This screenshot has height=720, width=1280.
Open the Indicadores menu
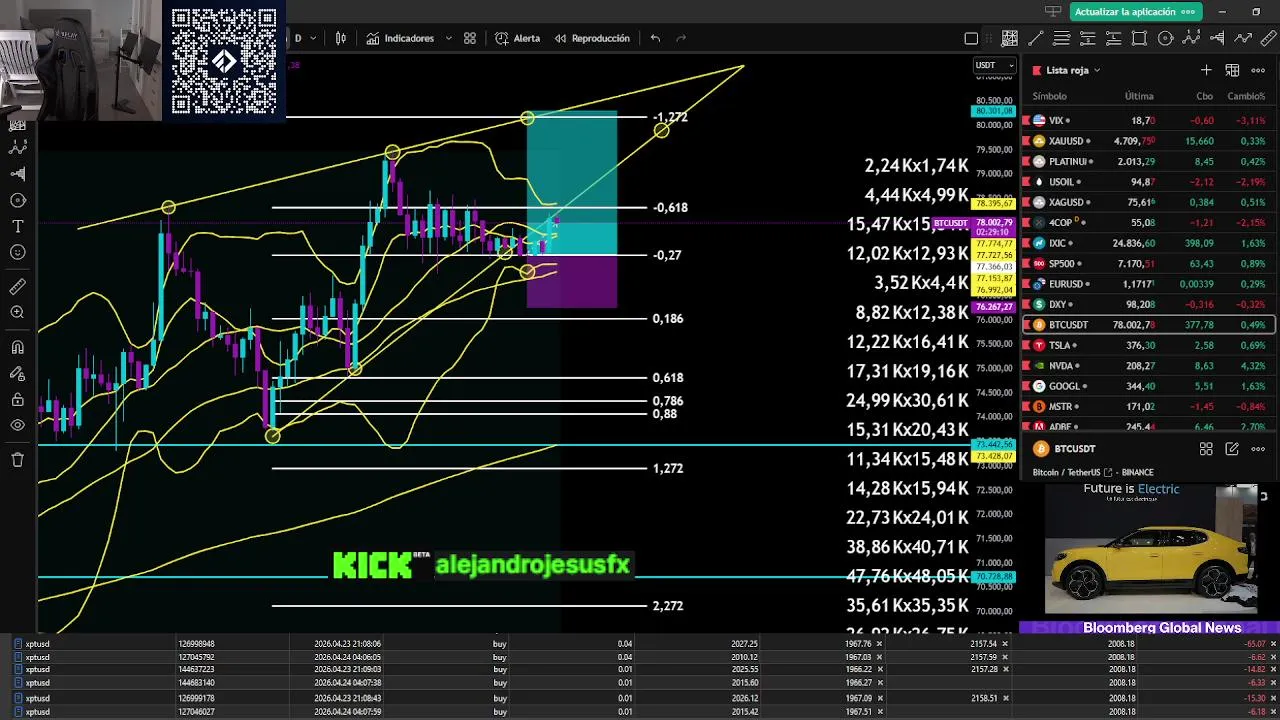pyautogui.click(x=400, y=38)
